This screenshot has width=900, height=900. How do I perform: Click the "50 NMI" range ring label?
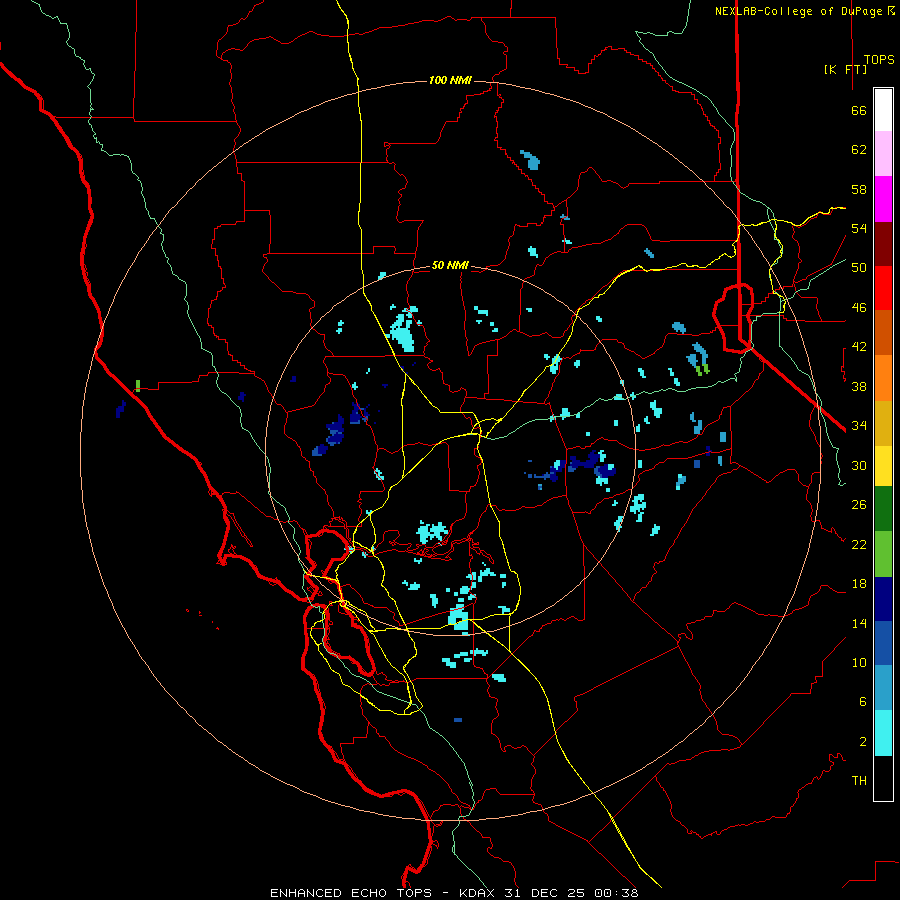[x=450, y=265]
